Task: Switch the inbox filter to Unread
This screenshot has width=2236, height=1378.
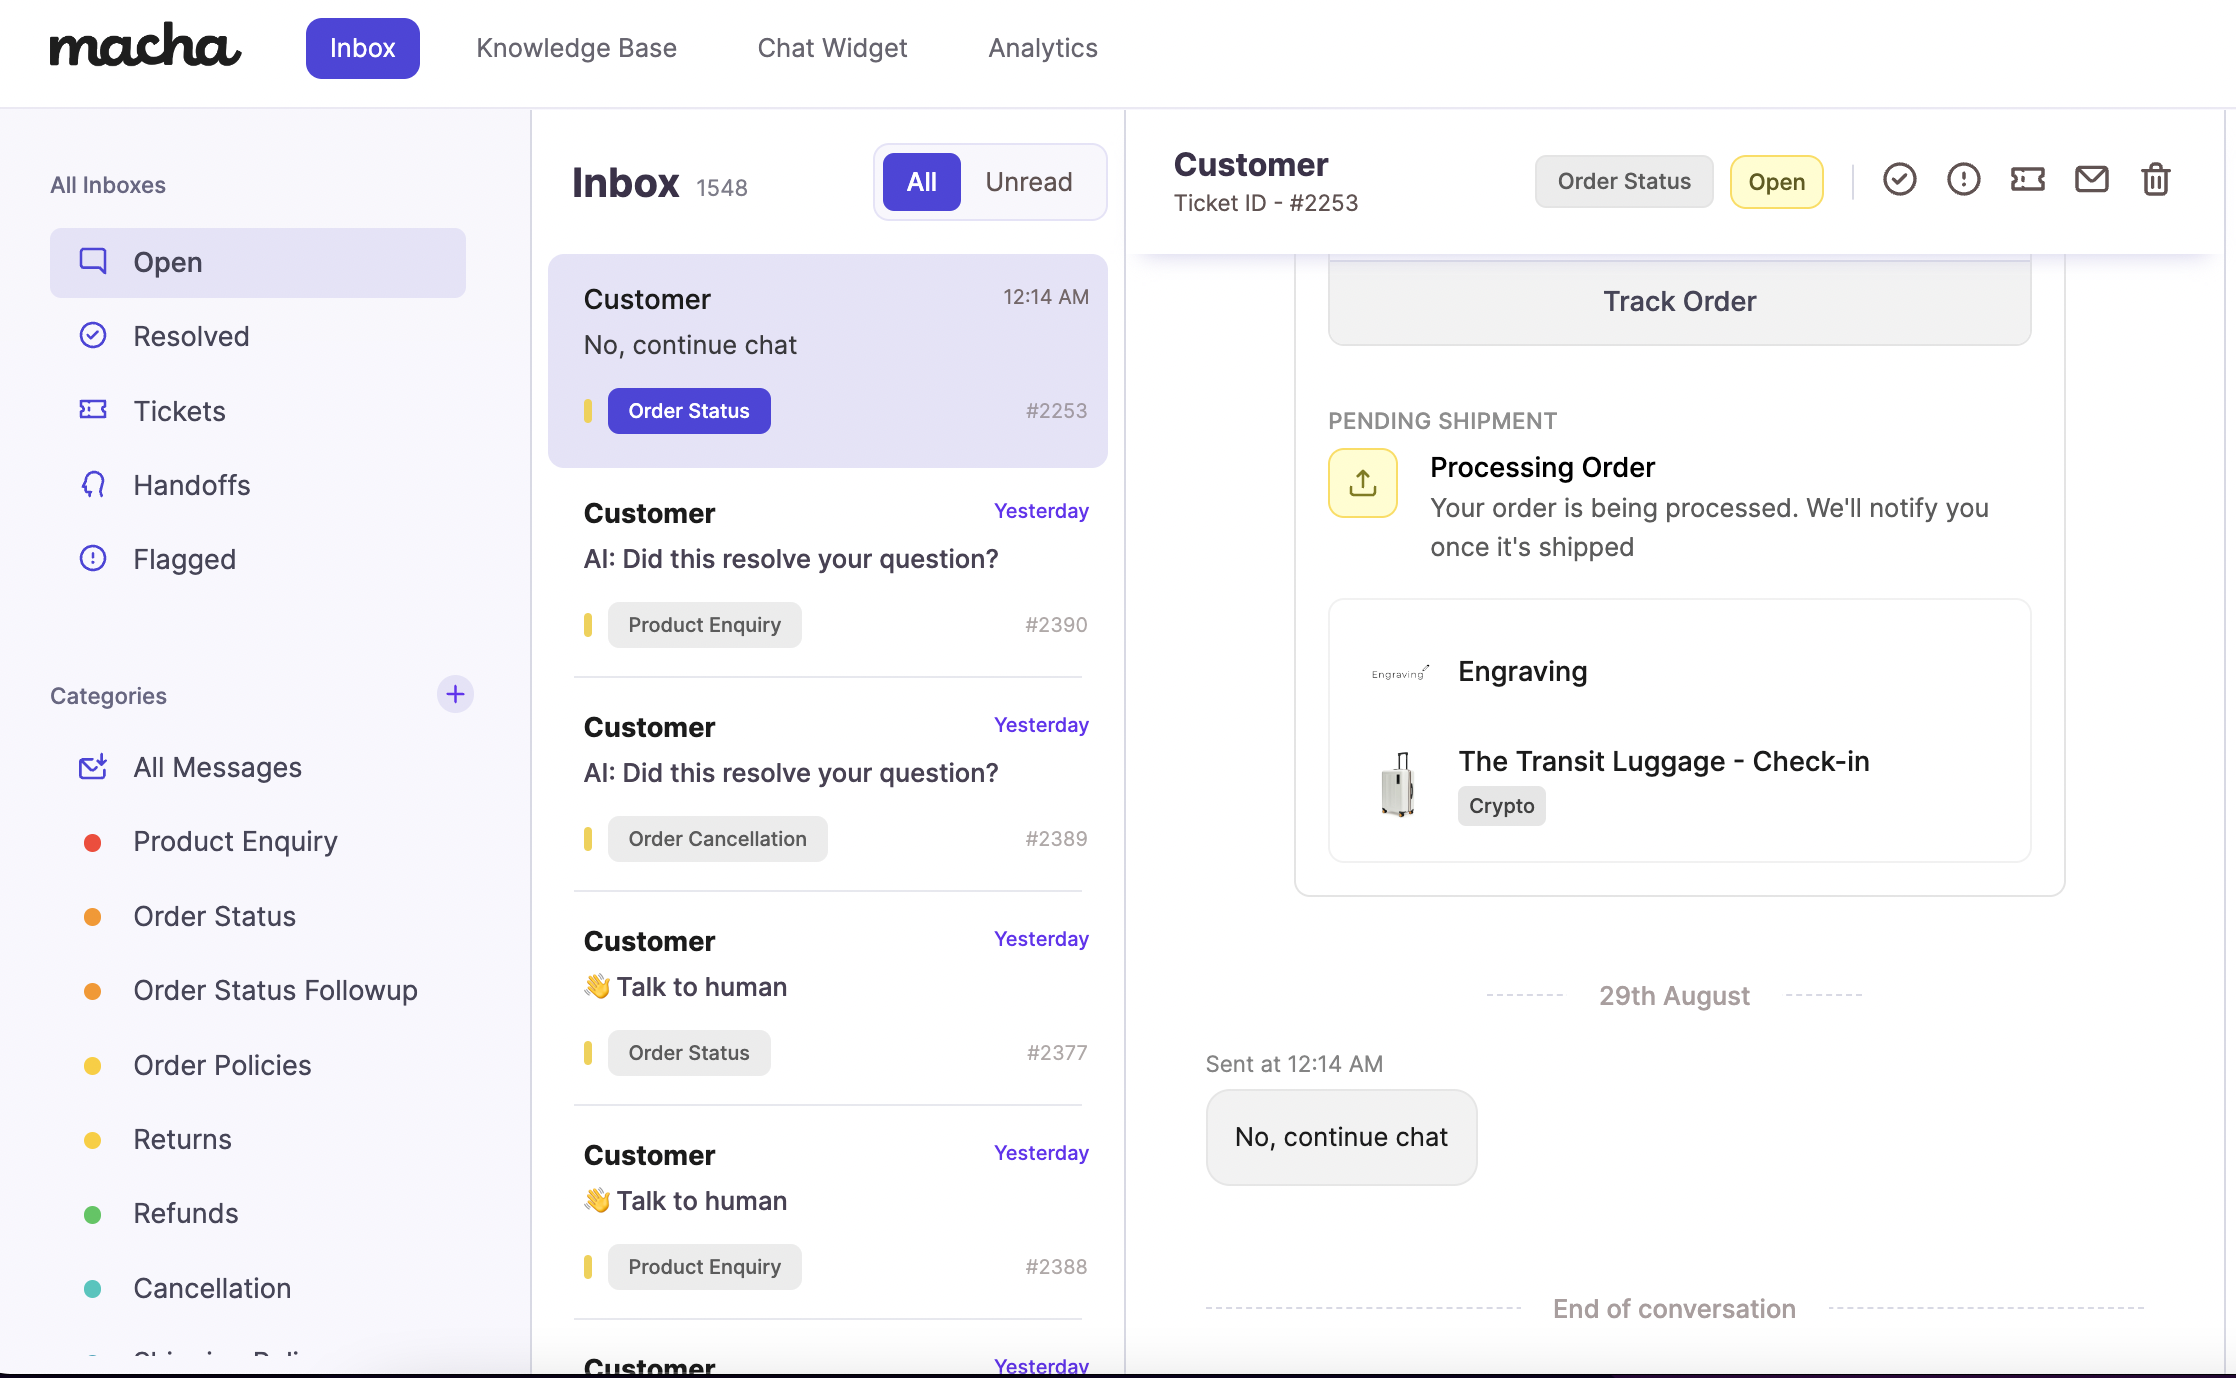Action: [x=1028, y=182]
